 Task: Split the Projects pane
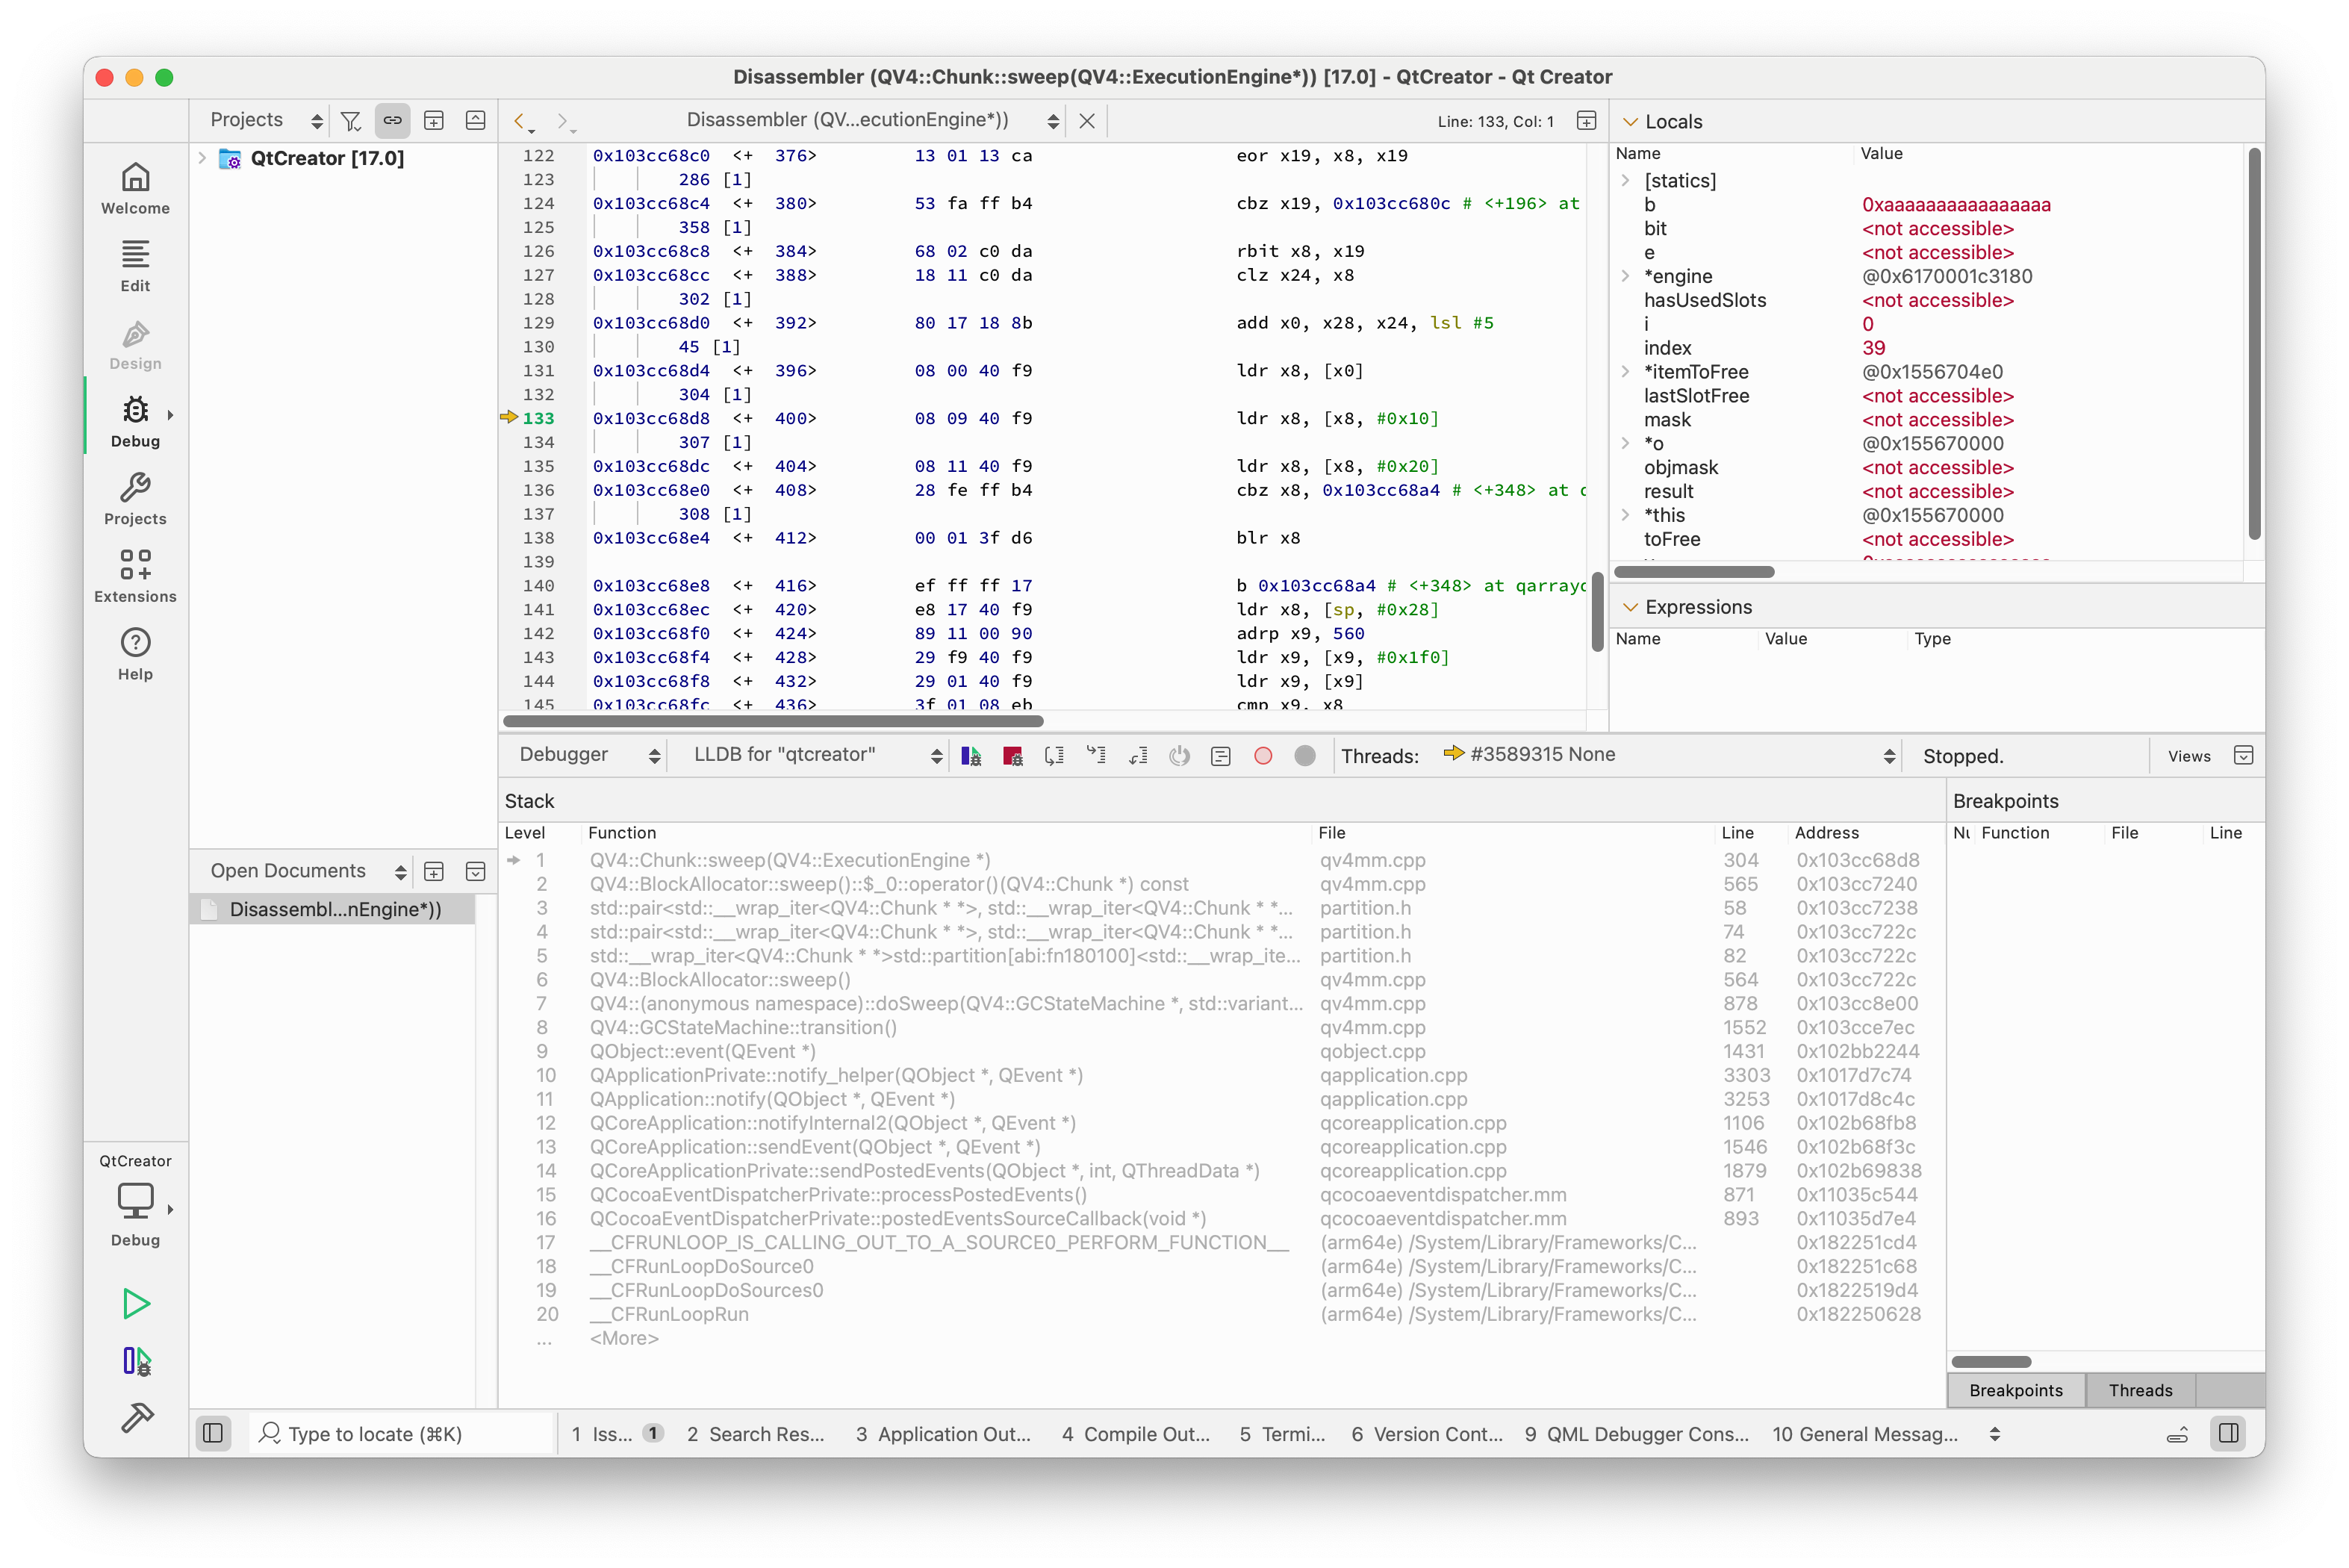(434, 120)
